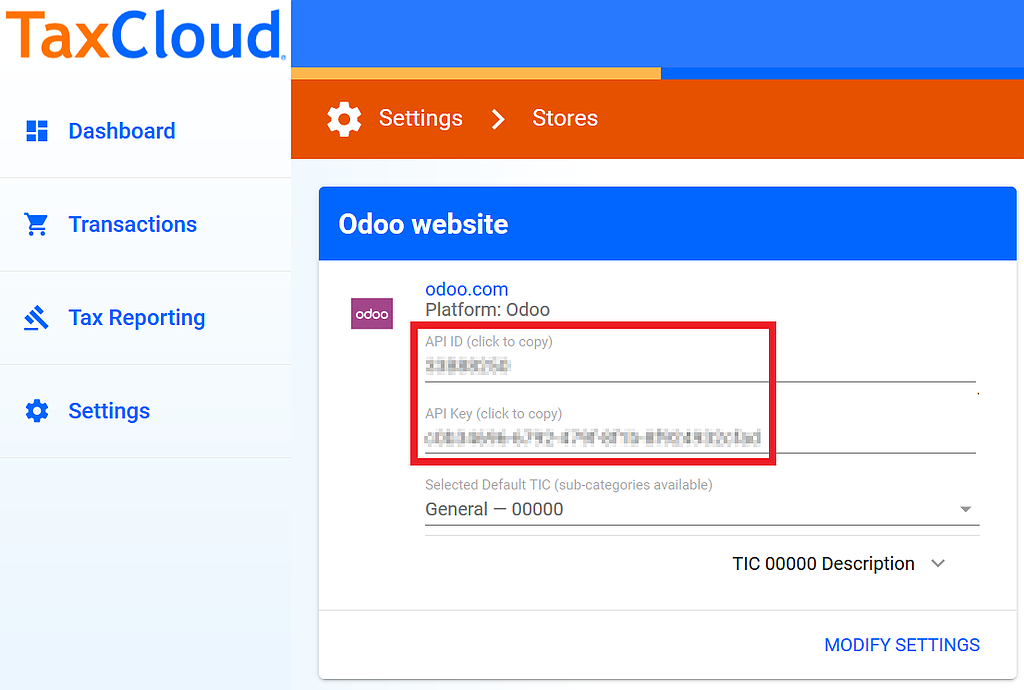
Task: Select Settings in the left sidebar
Action: point(109,411)
